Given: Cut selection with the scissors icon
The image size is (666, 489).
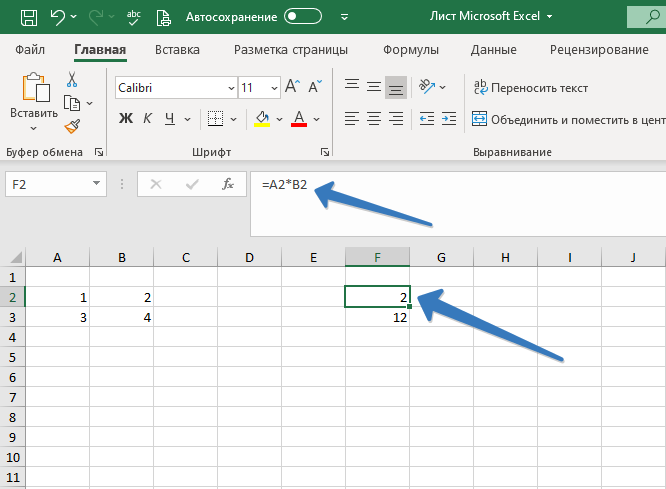Looking at the screenshot, I should pos(72,79).
